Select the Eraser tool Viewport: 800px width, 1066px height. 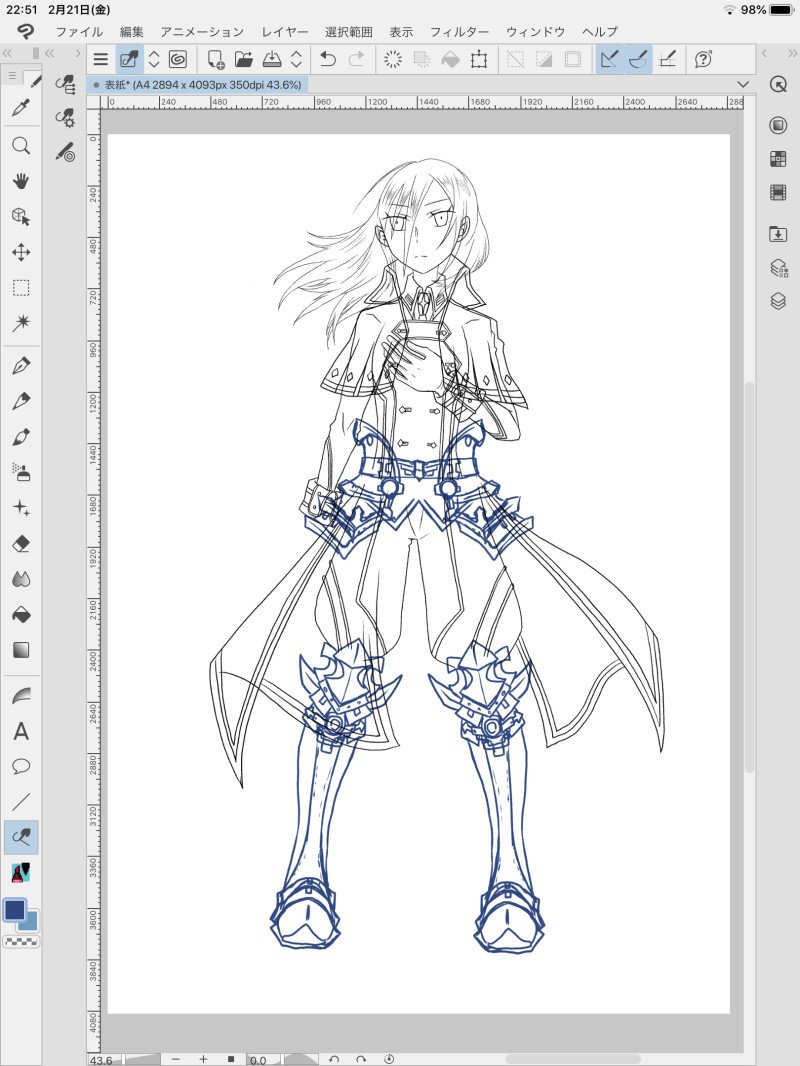[x=21, y=544]
